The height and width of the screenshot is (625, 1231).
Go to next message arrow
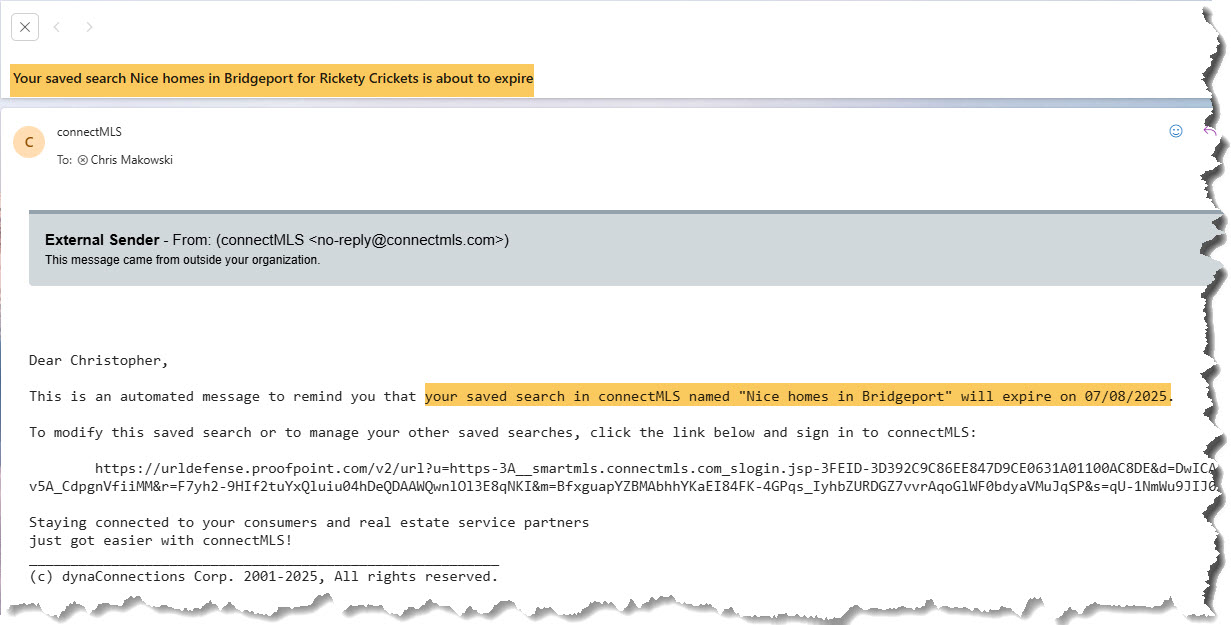coord(89,27)
